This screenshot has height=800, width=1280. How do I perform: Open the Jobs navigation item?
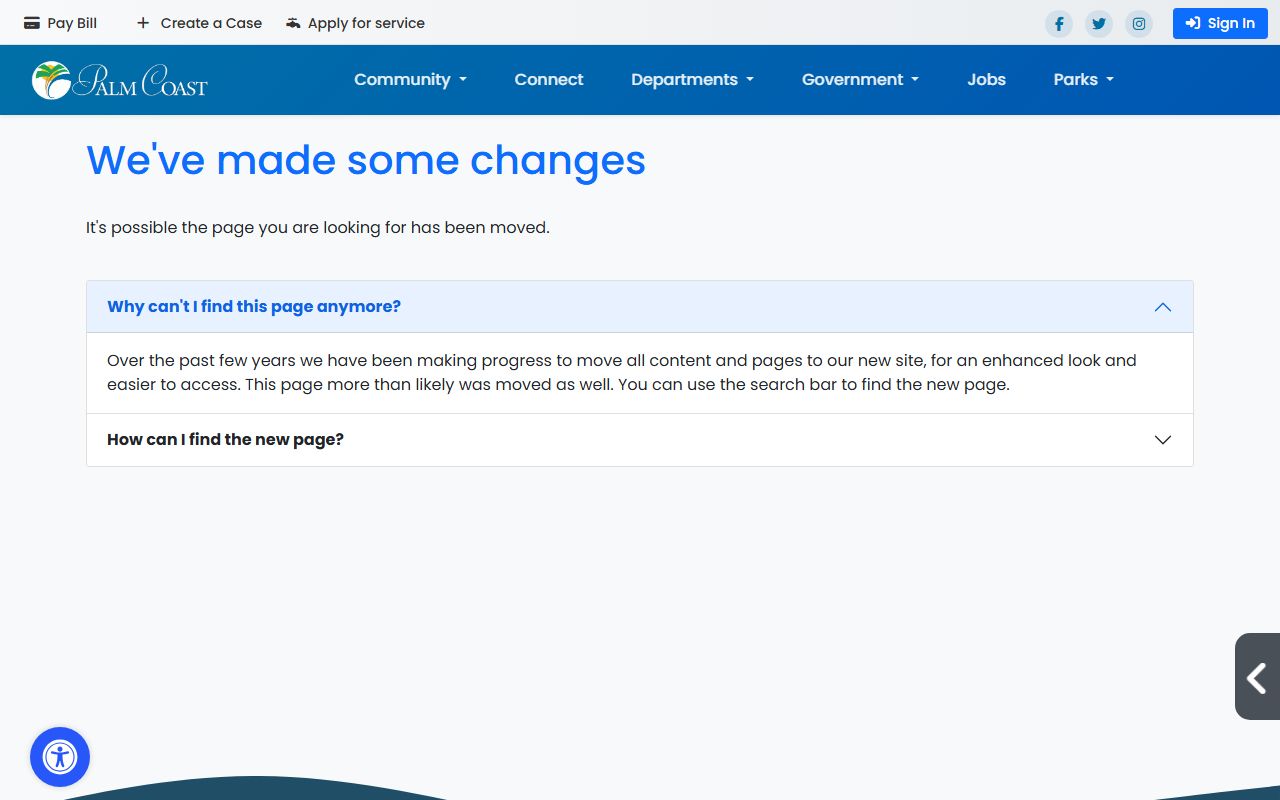pos(986,80)
